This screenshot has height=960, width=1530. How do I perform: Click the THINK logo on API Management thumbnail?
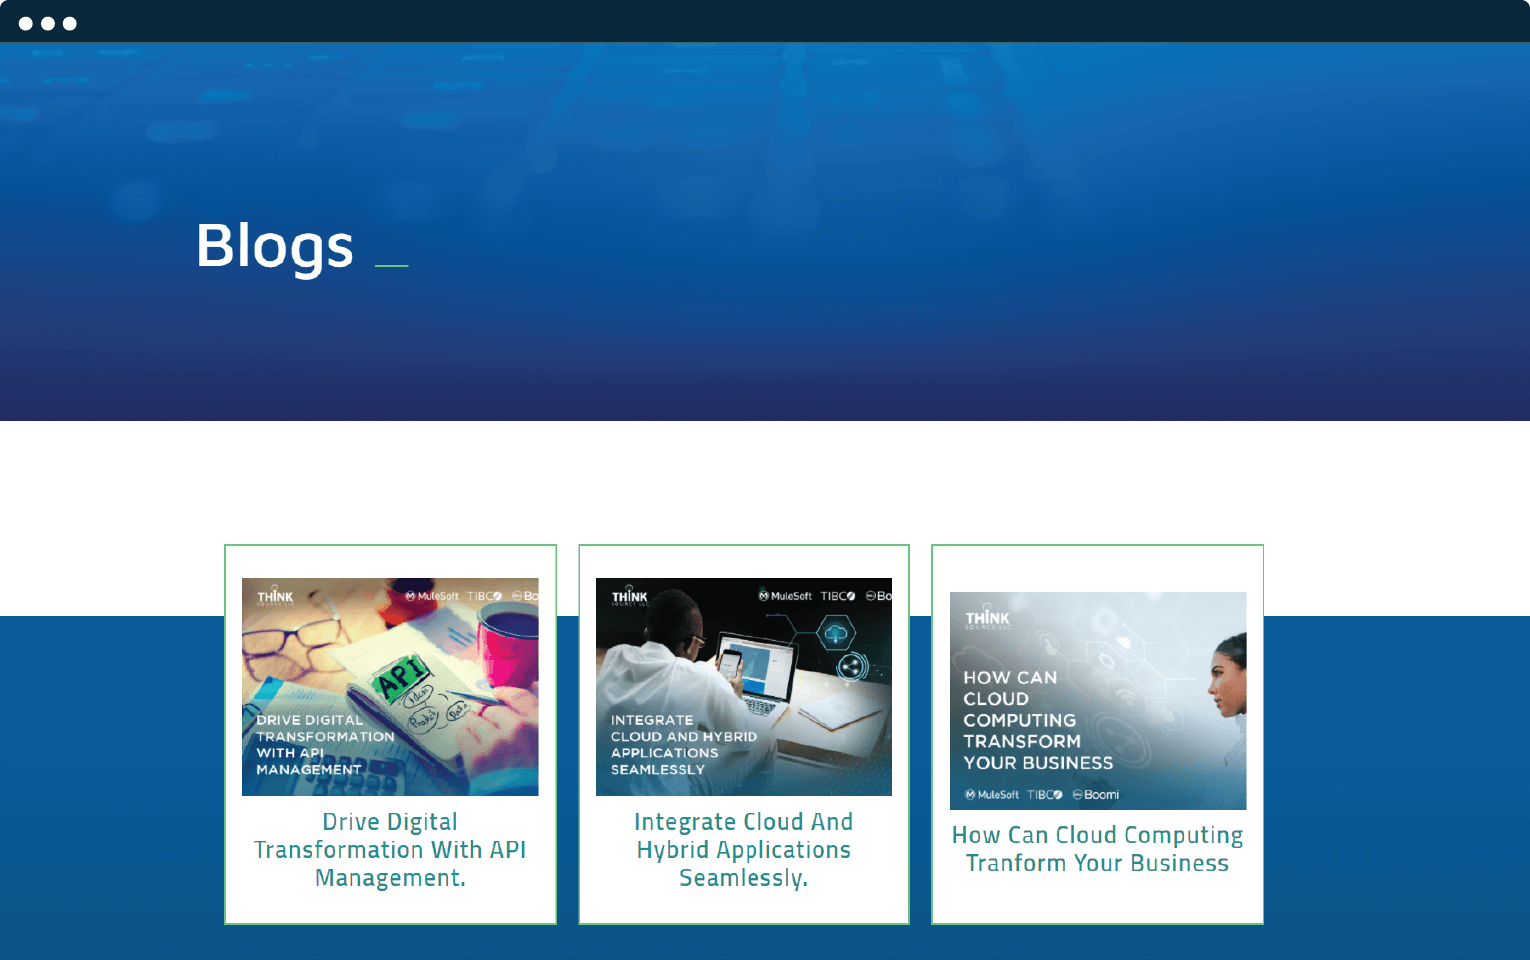point(275,598)
